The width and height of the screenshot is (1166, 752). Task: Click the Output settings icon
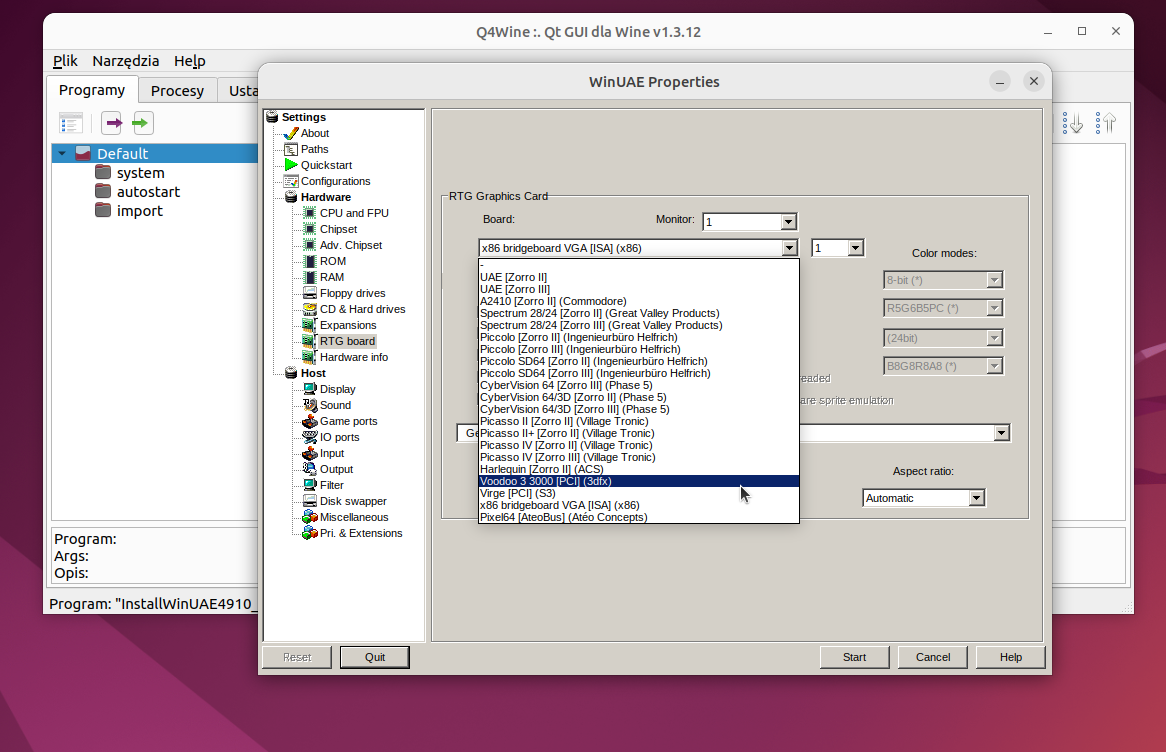pos(310,469)
